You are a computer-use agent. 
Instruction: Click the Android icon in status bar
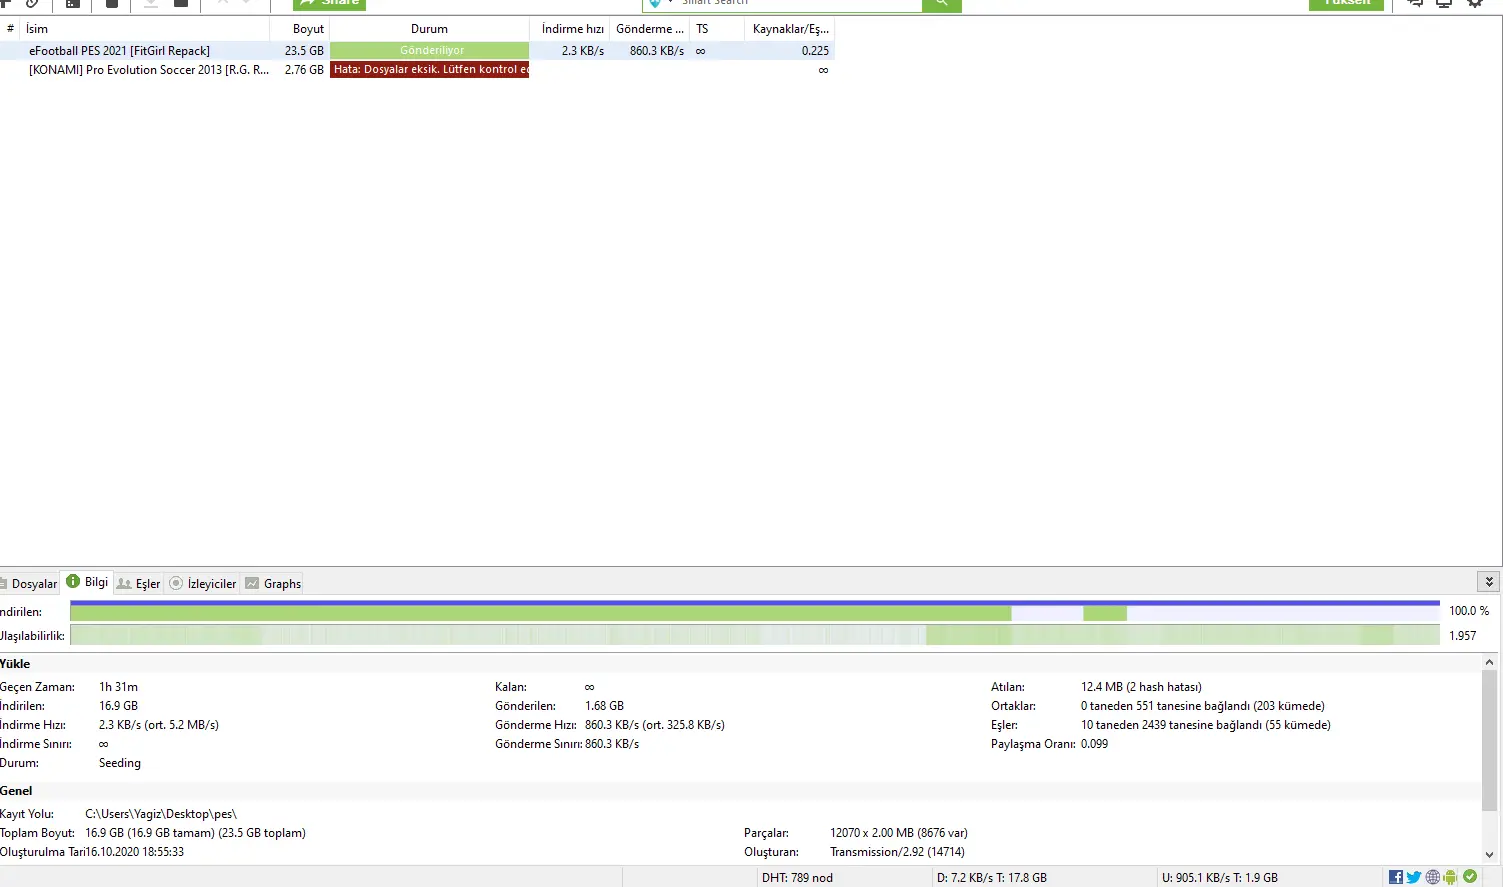point(1451,877)
